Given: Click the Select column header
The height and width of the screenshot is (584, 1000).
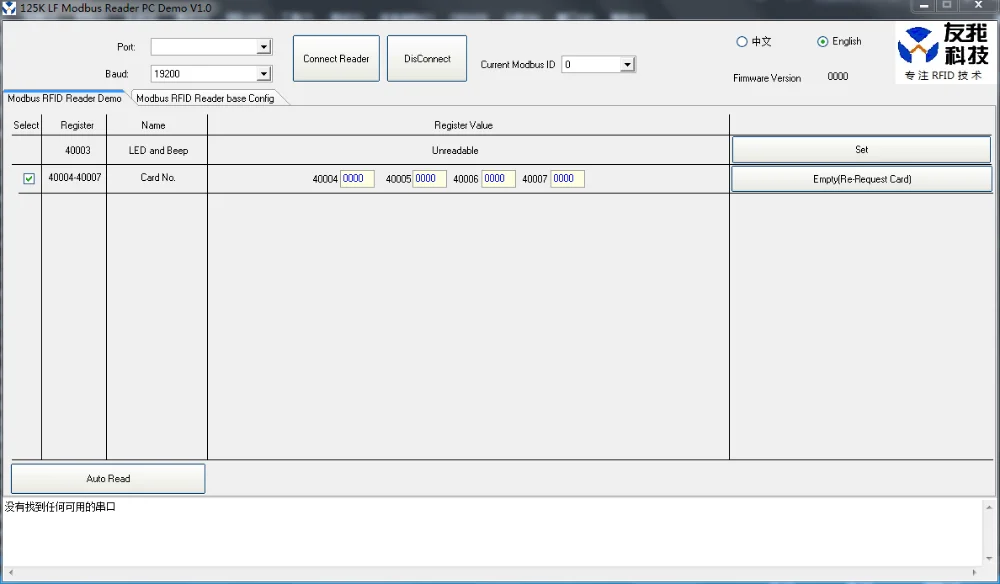Looking at the screenshot, I should pos(26,126).
